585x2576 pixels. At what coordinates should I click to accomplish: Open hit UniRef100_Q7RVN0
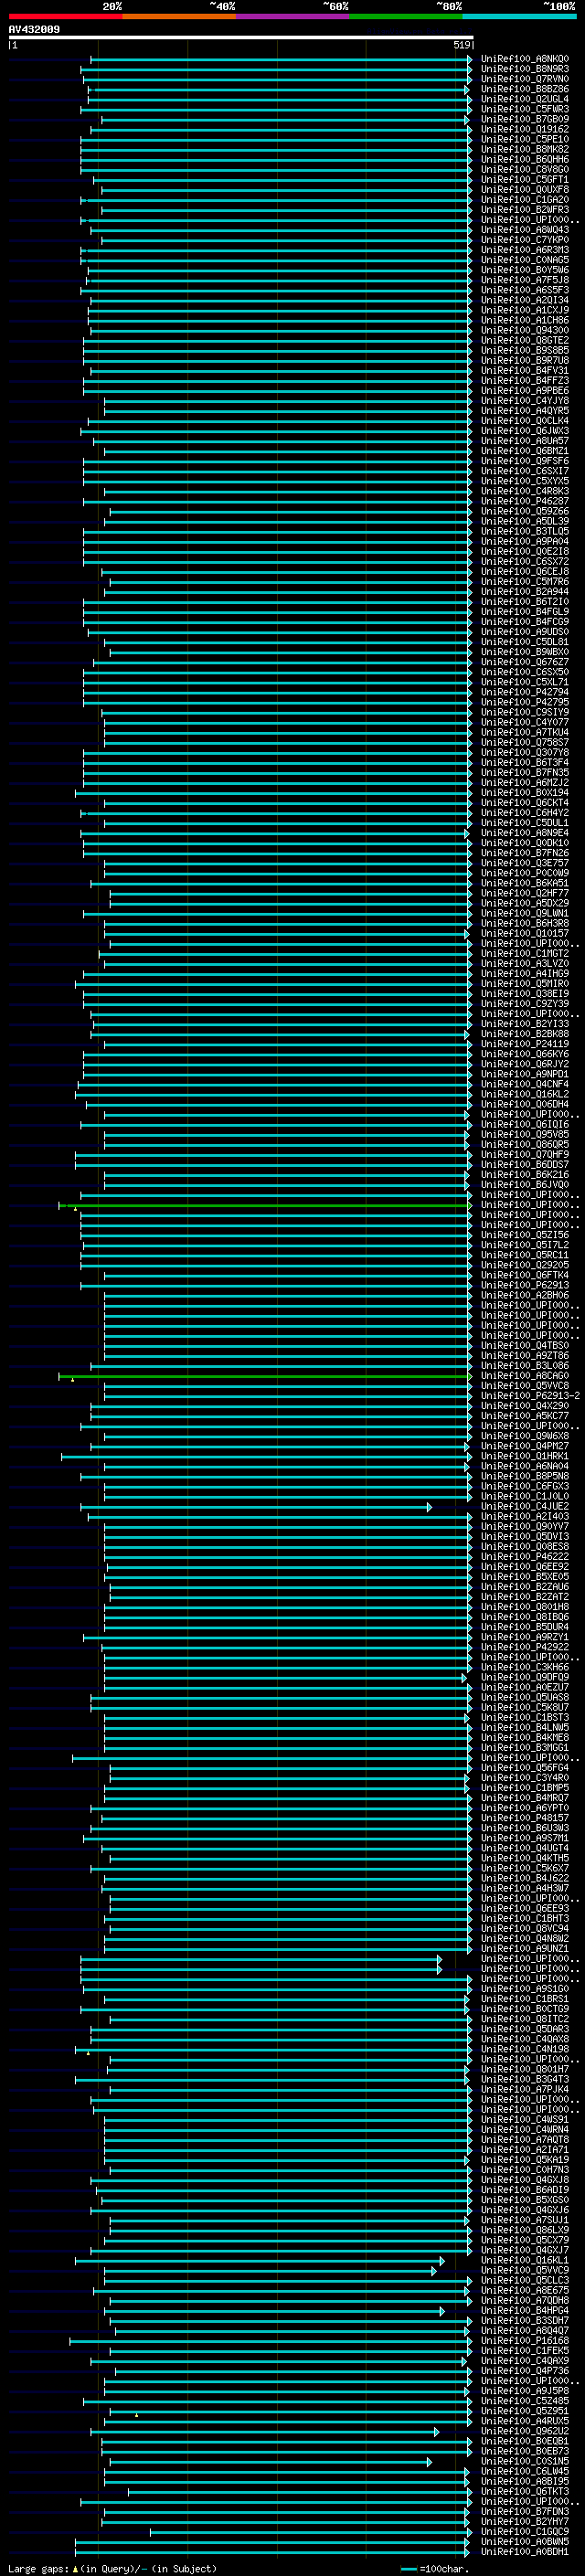click(524, 79)
